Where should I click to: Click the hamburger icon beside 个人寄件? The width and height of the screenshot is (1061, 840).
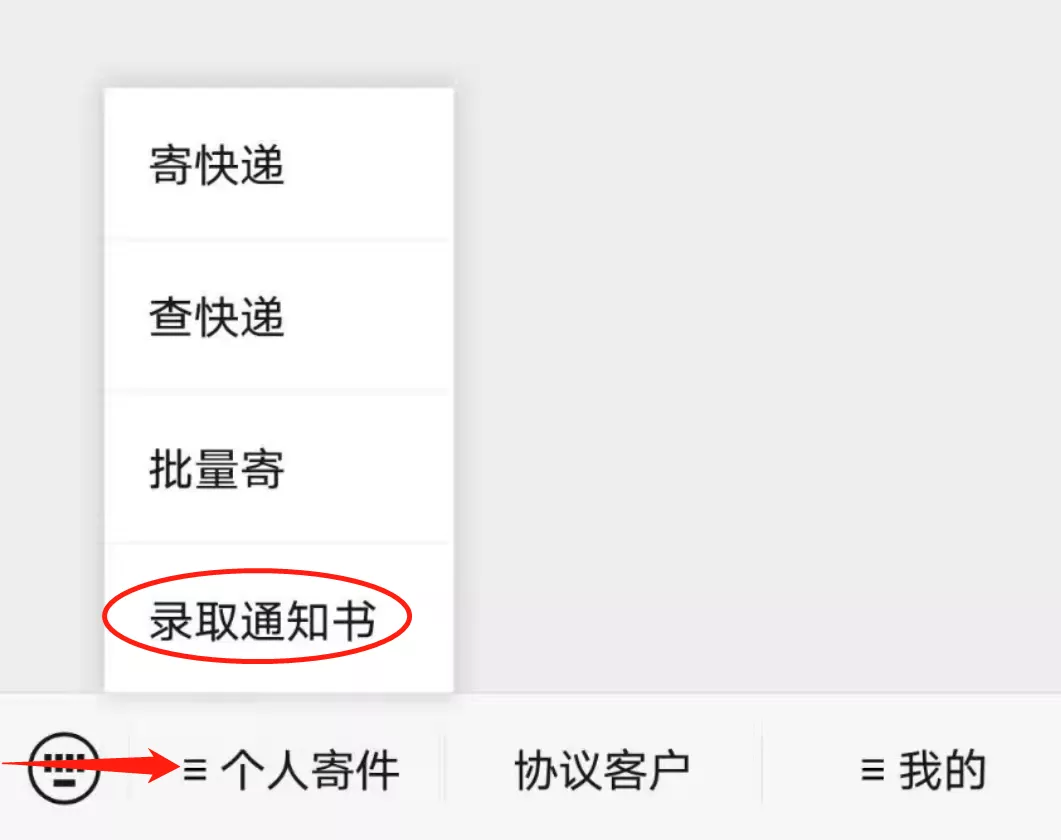[x=195, y=770]
